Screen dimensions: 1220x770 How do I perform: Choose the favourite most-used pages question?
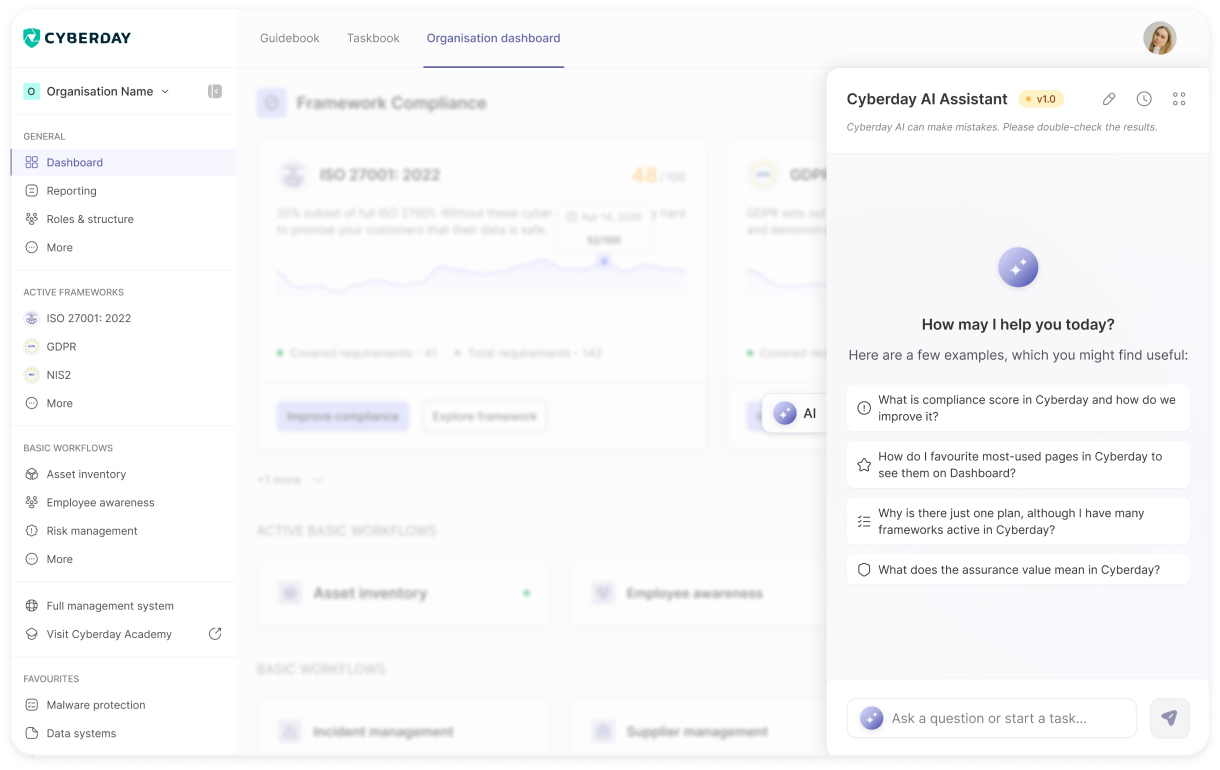click(1018, 465)
